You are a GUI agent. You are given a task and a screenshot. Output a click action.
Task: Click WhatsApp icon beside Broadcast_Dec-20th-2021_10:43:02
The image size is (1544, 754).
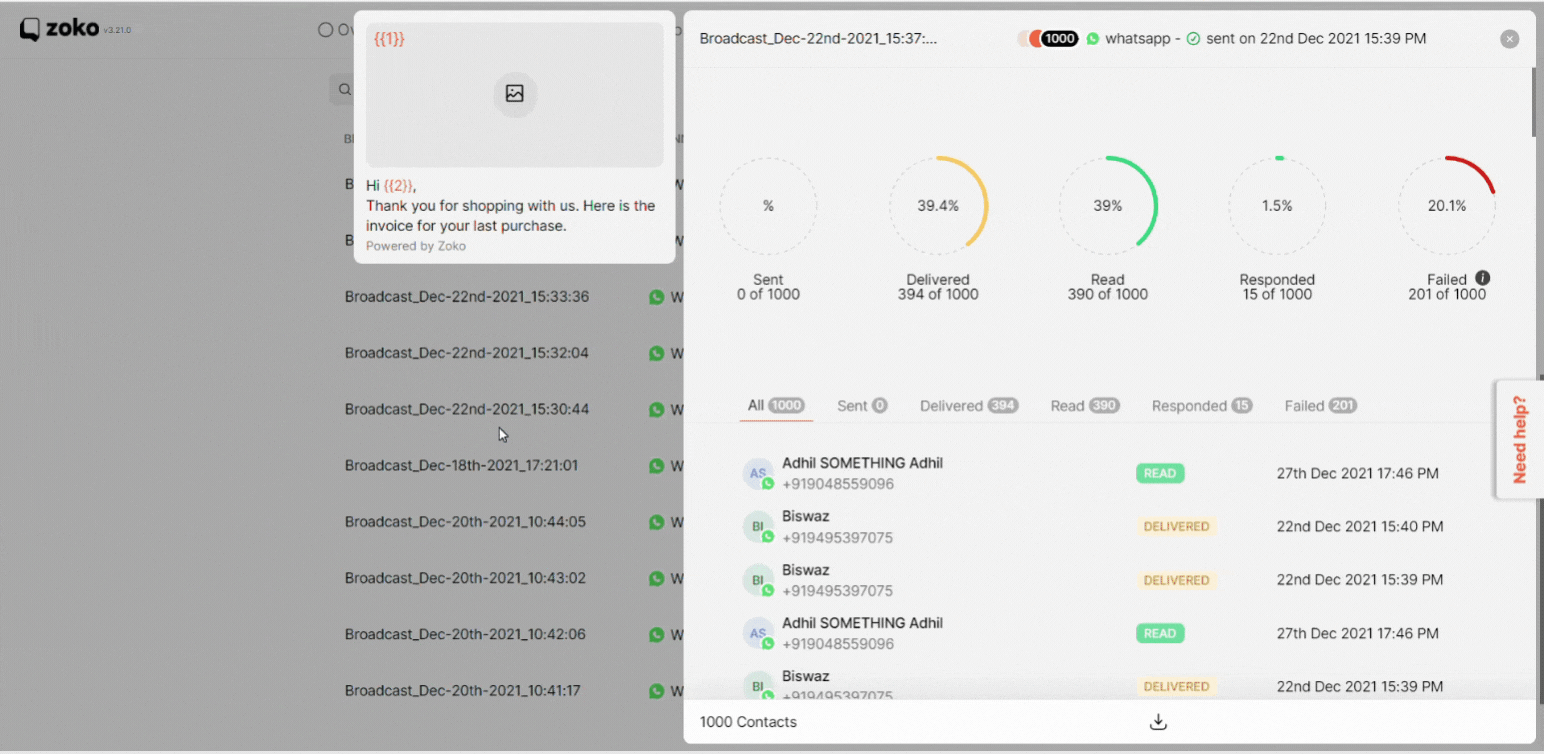657,578
